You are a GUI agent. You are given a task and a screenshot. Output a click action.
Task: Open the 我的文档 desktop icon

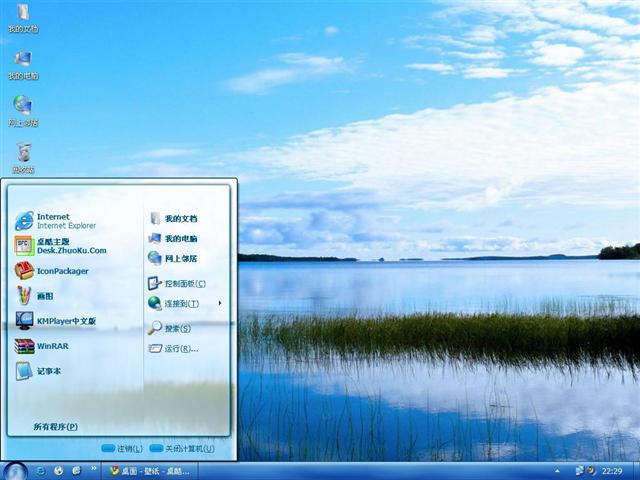click(x=23, y=18)
